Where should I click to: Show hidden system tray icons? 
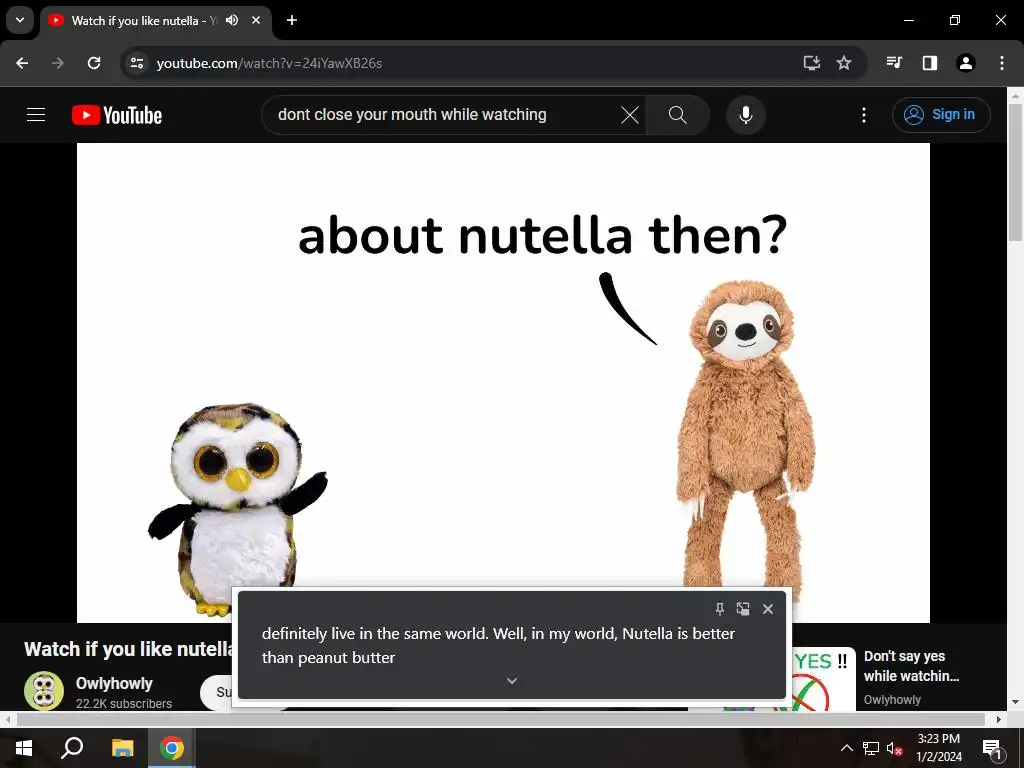846,748
